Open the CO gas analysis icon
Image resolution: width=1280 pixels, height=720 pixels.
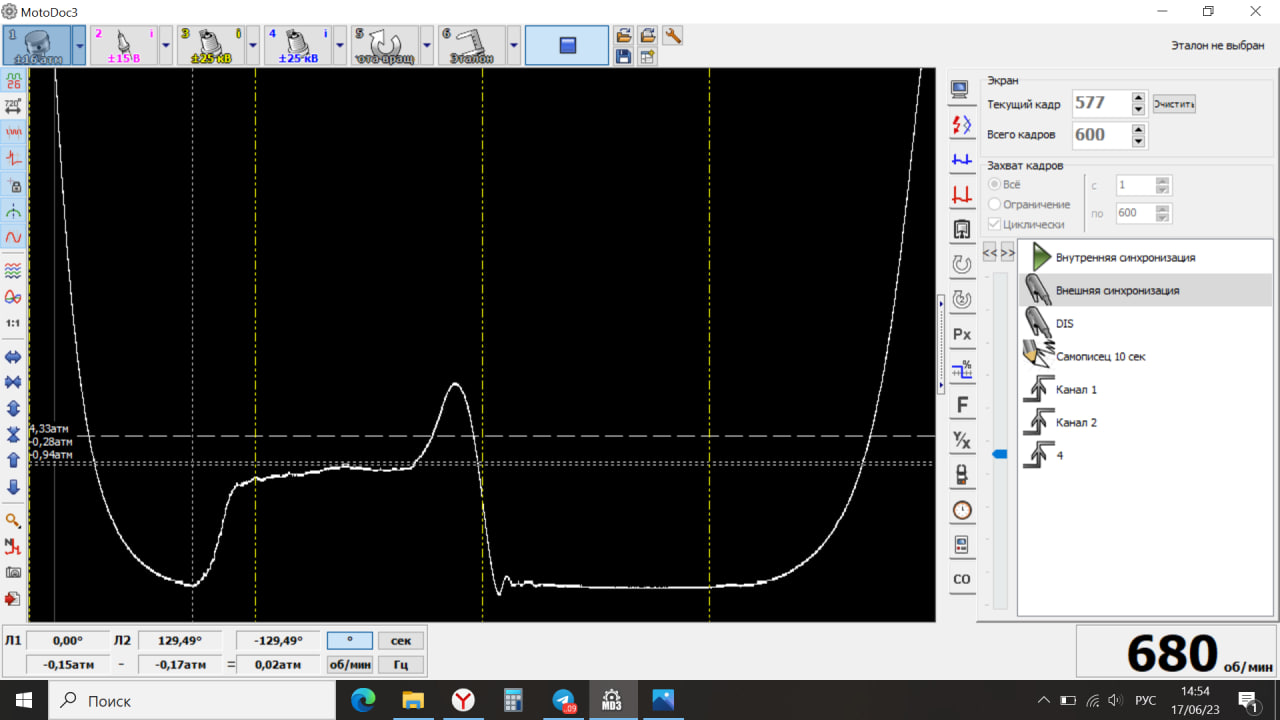(962, 579)
